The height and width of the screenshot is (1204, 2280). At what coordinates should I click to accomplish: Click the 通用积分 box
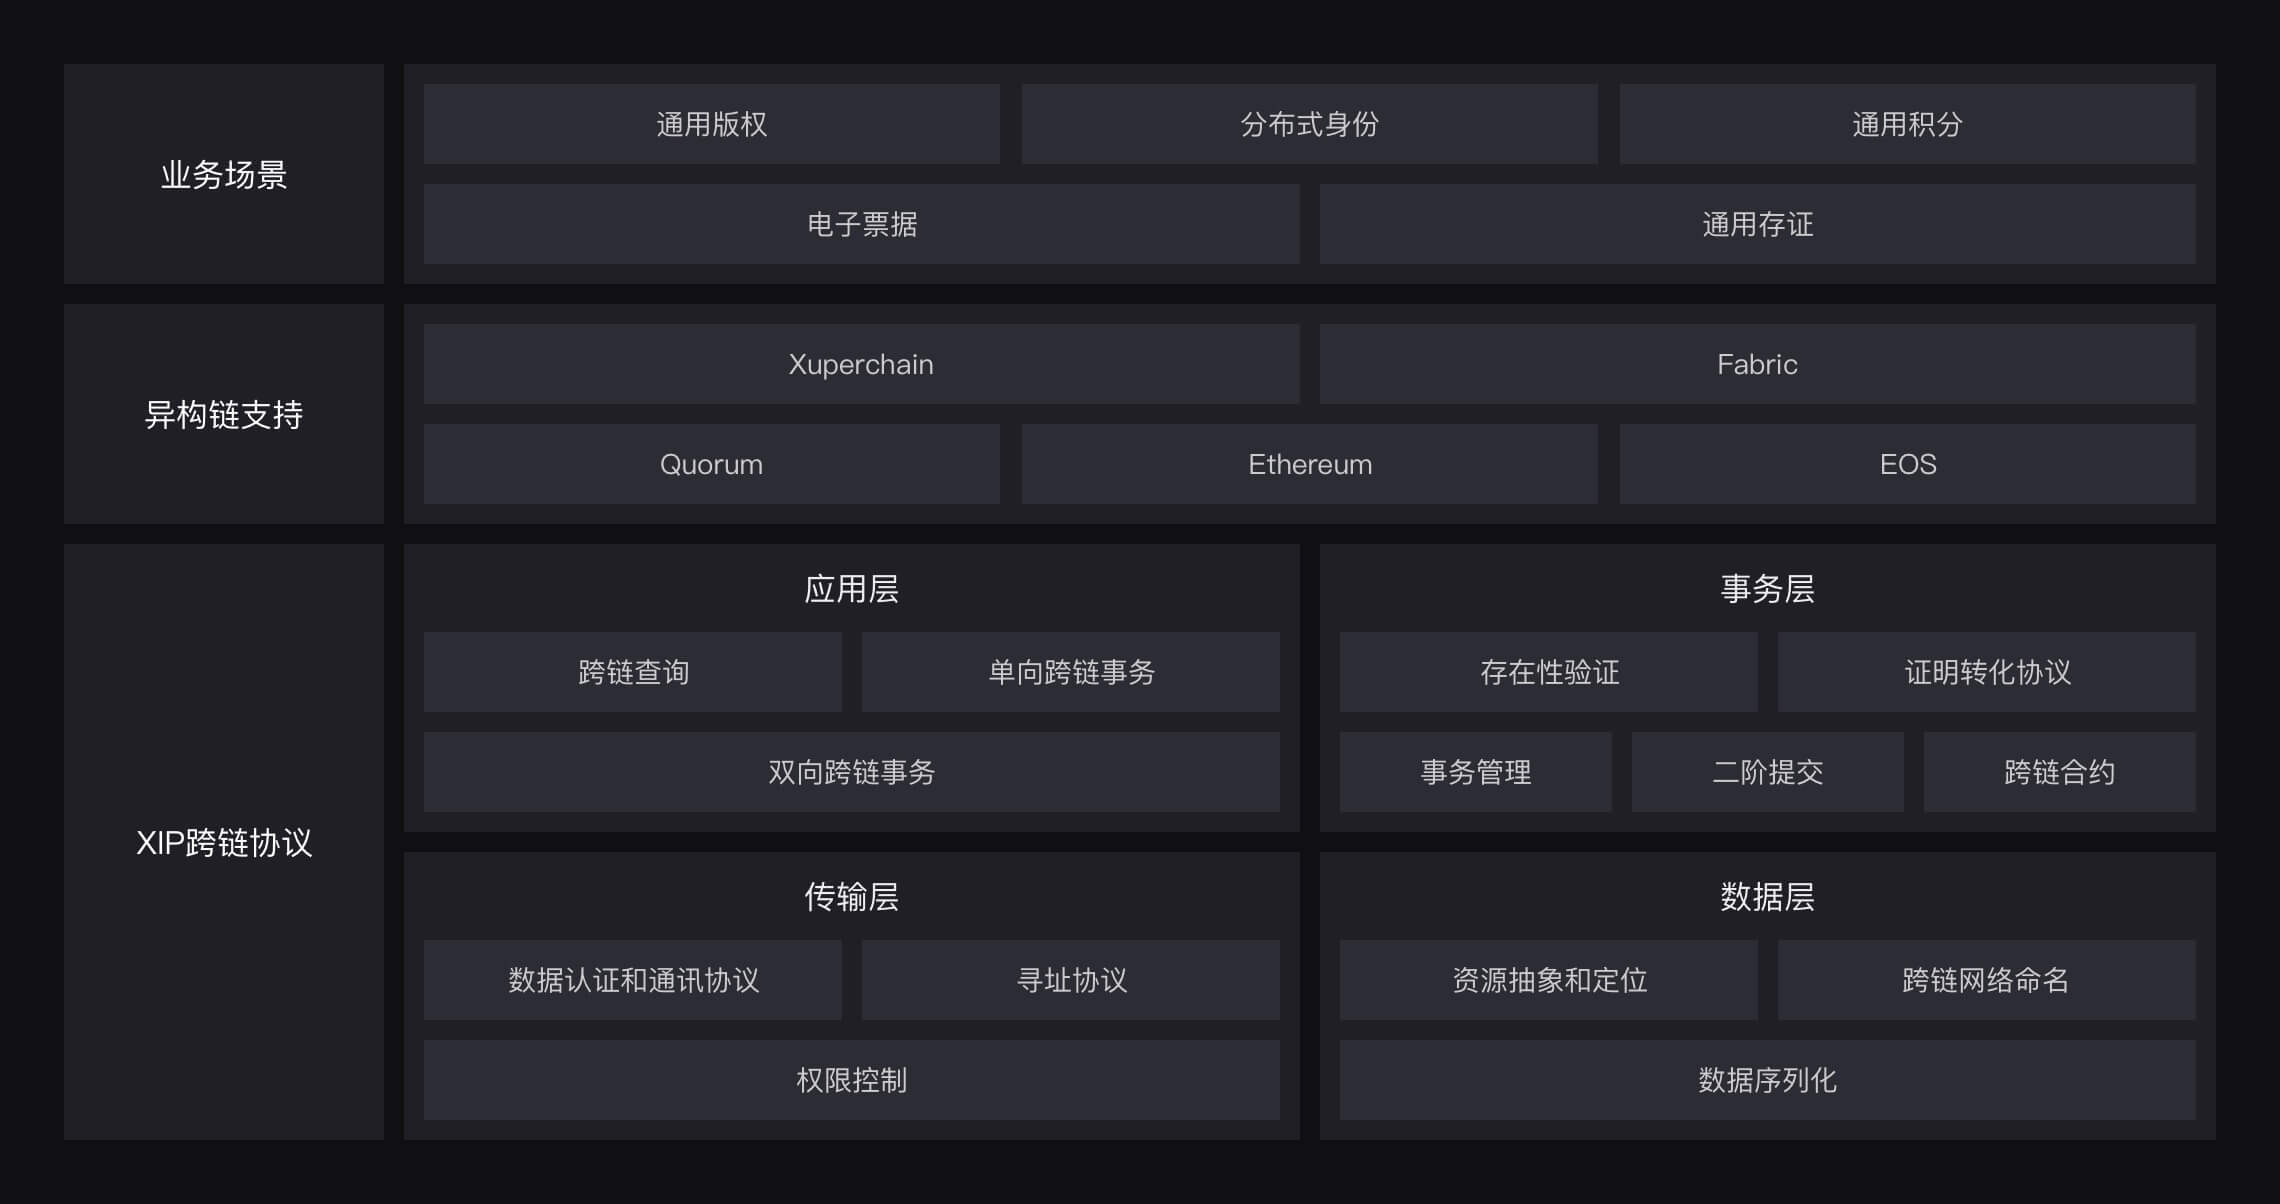pos(1907,124)
